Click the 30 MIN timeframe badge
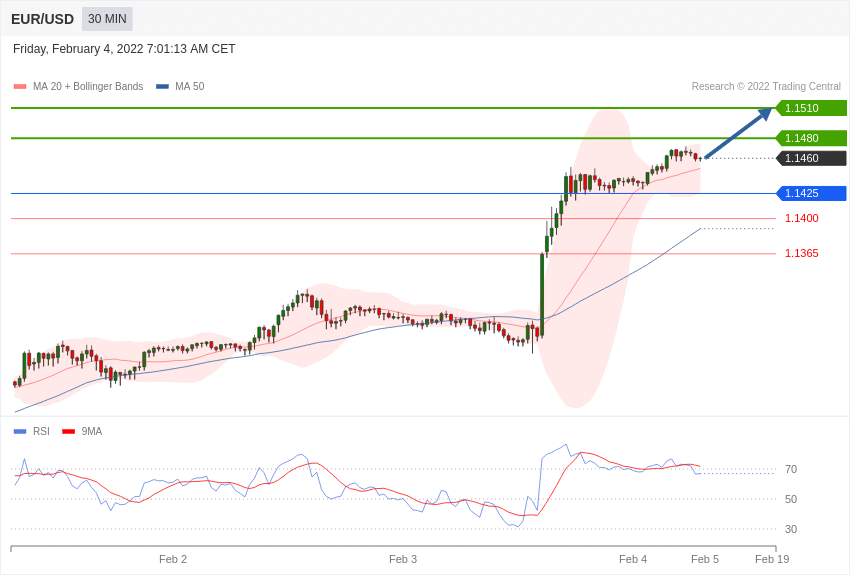Screen dimensions: 850x576 pyautogui.click(x=107, y=19)
